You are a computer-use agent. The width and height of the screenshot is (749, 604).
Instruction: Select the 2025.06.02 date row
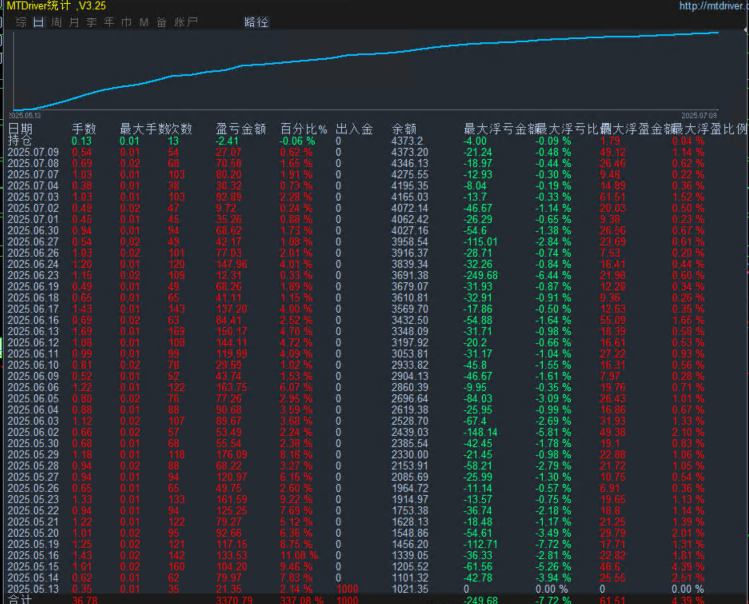pyautogui.click(x=33, y=432)
